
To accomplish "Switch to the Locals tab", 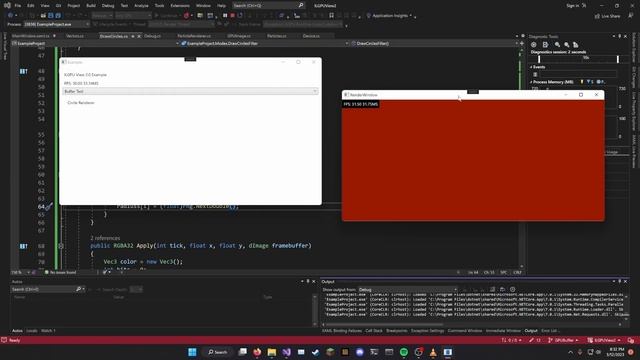I will click(31, 331).
